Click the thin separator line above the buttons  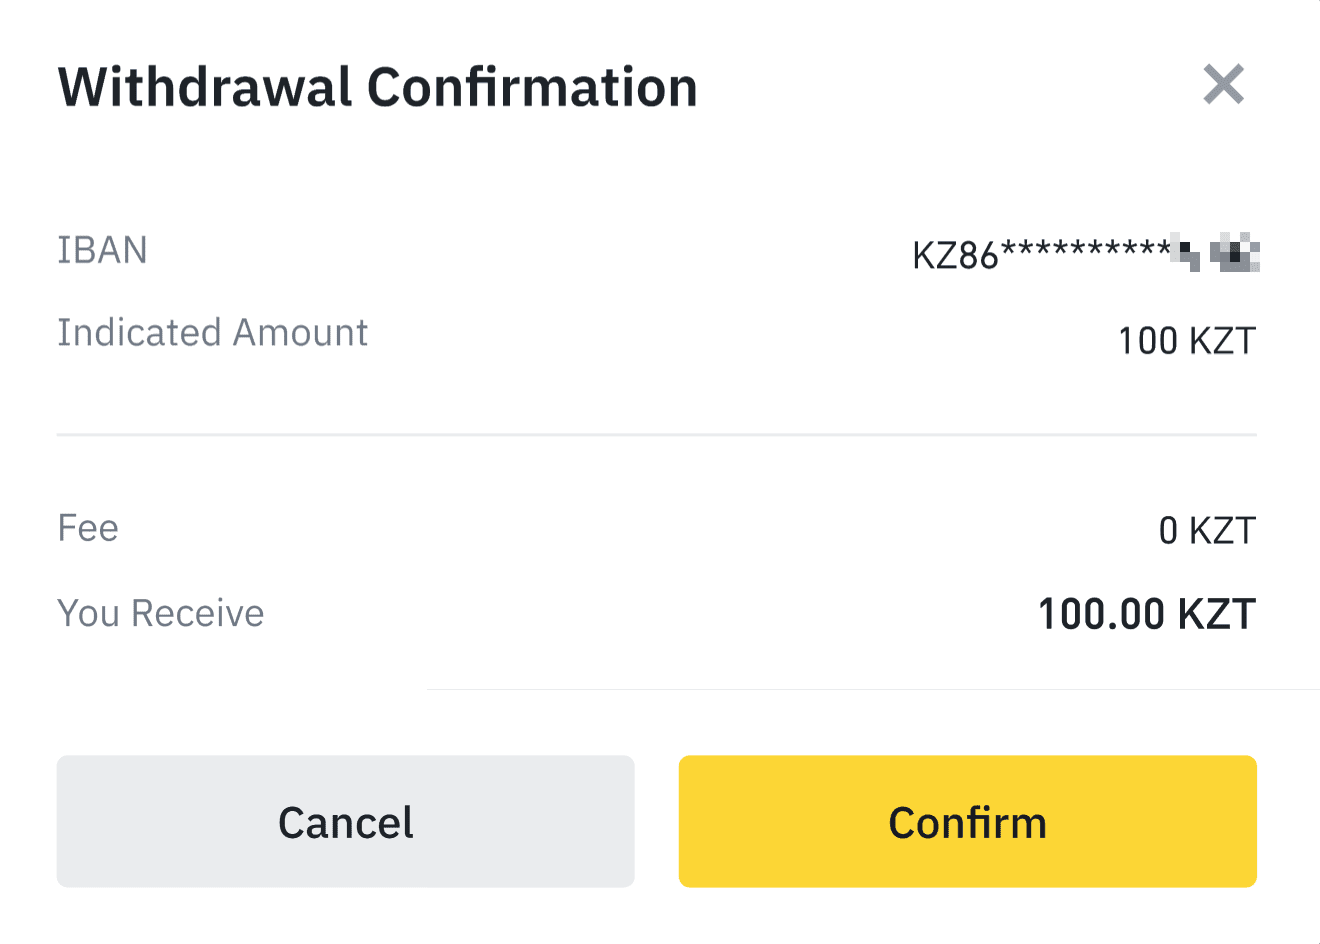pos(870,689)
